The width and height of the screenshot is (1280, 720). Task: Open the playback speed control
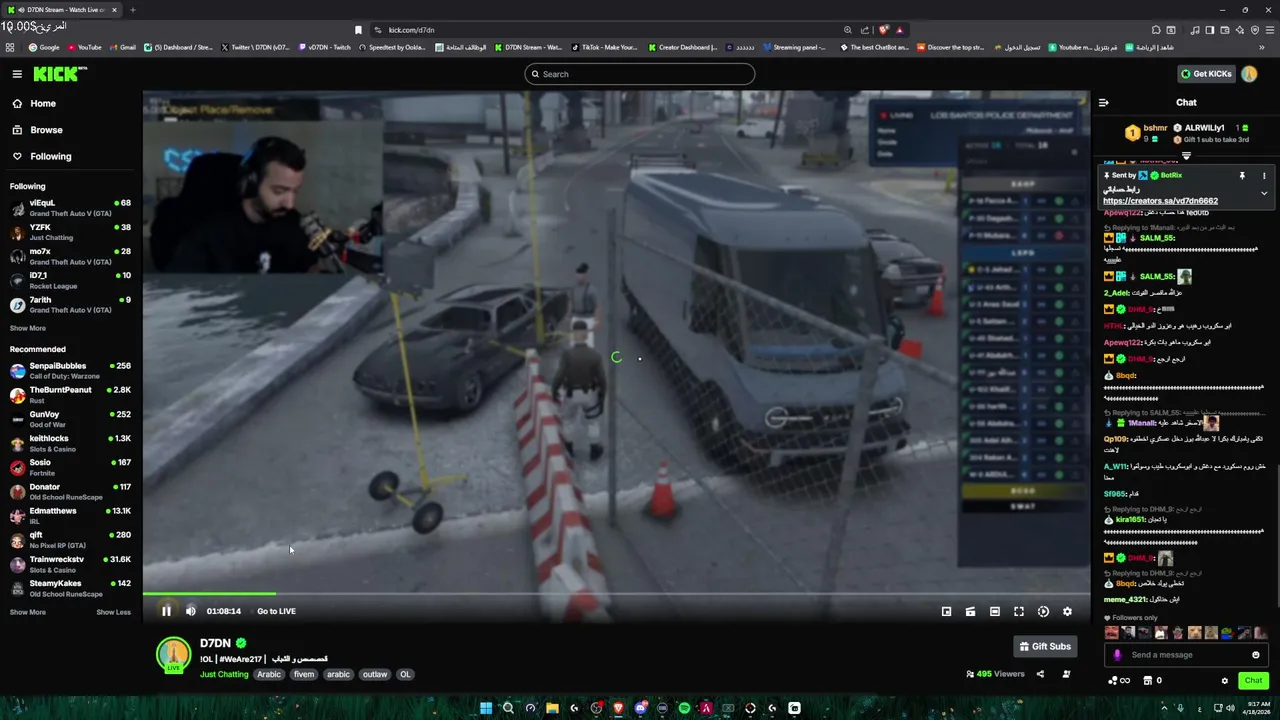pyautogui.click(x=1043, y=611)
